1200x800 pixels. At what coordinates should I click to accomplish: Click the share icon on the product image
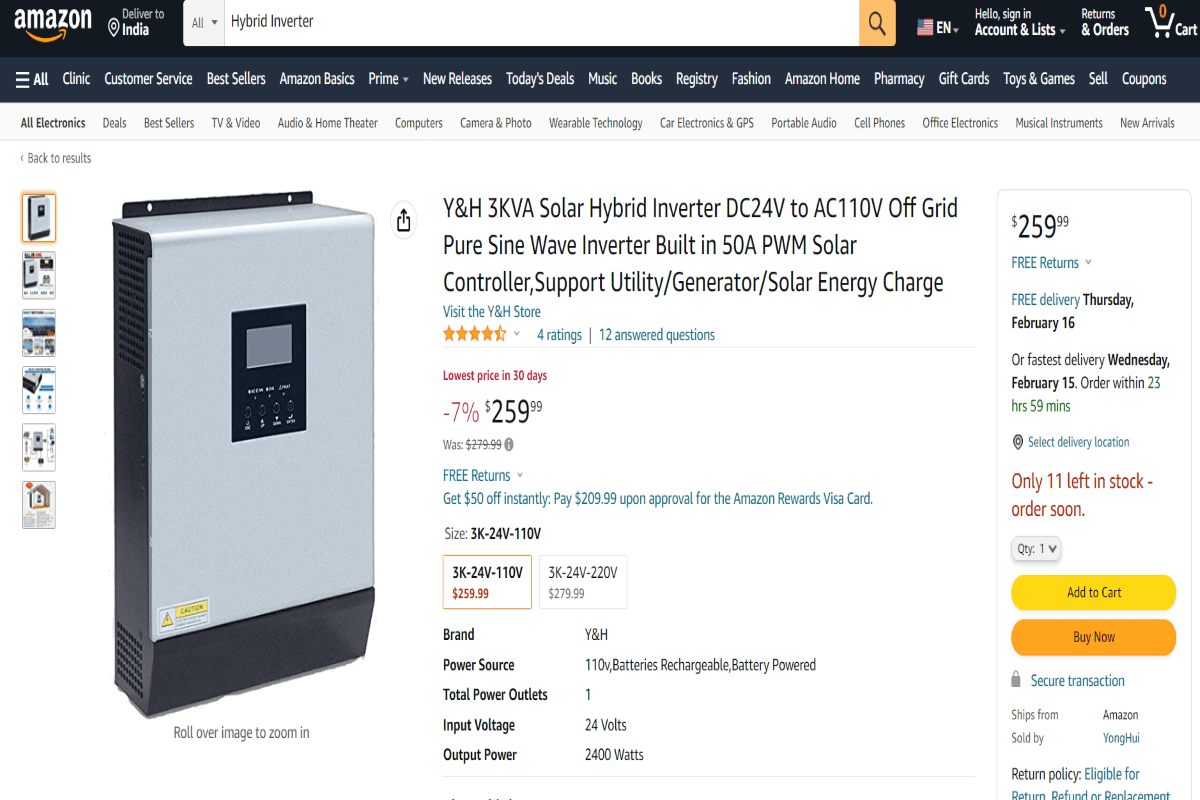tap(403, 220)
